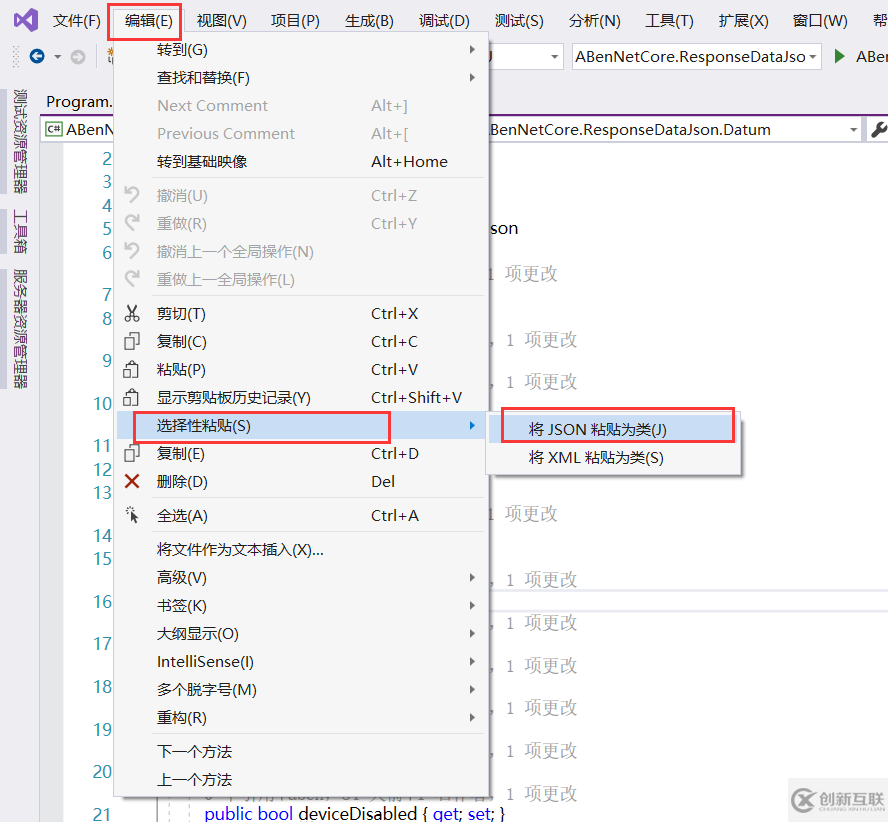Open the 编辑(E) menu

click(148, 21)
